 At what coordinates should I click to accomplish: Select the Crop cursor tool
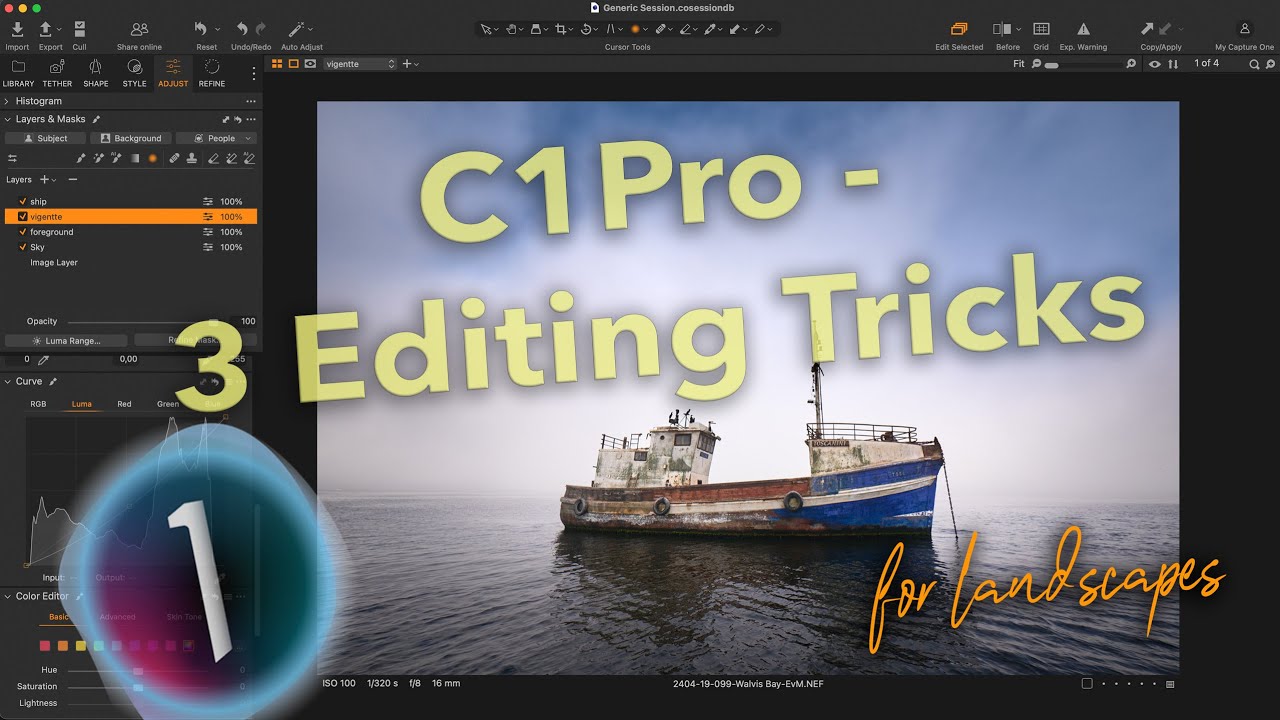pyautogui.click(x=560, y=30)
